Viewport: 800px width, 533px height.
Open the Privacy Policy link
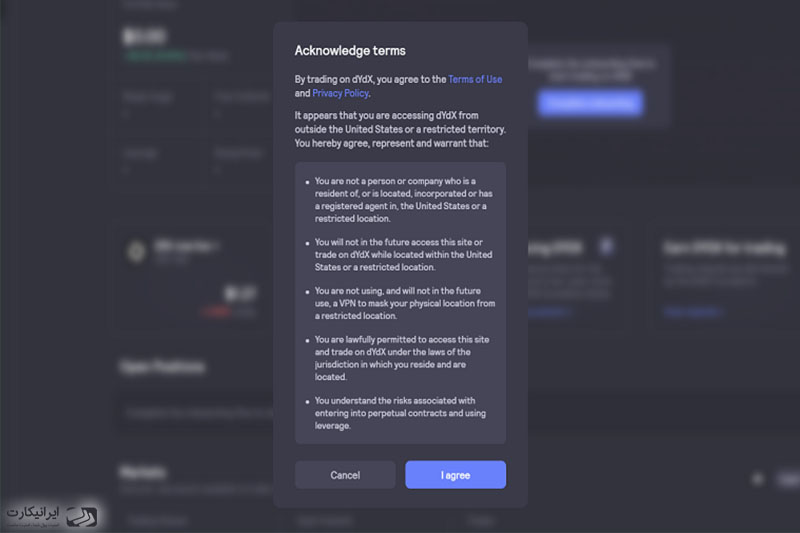click(x=340, y=93)
